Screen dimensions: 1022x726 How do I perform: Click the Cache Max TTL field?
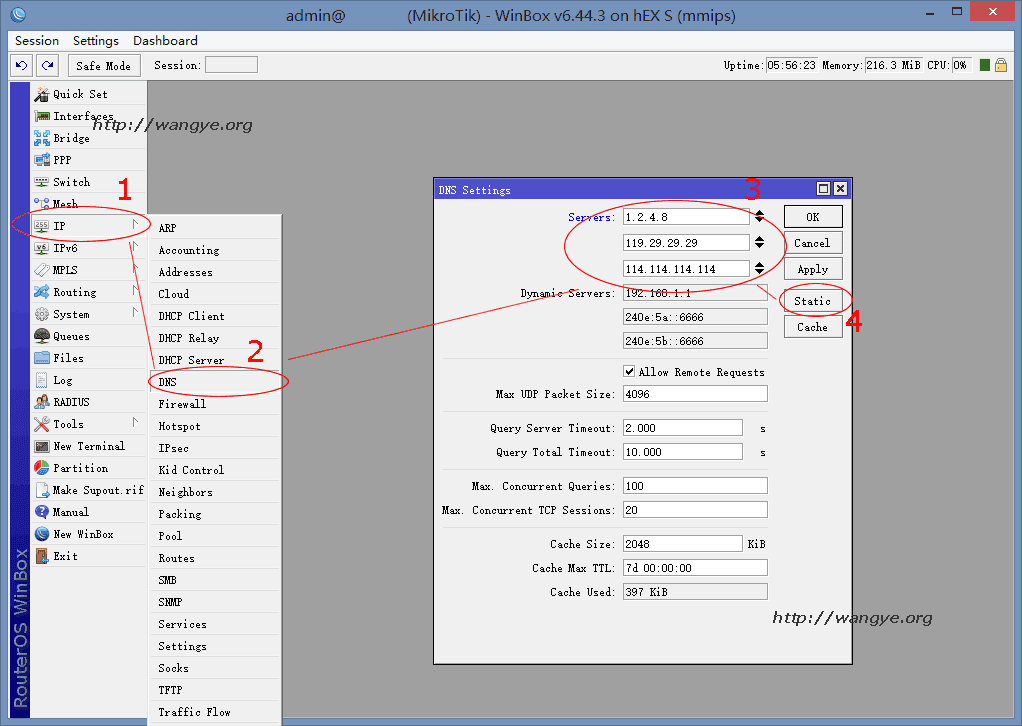tap(695, 568)
